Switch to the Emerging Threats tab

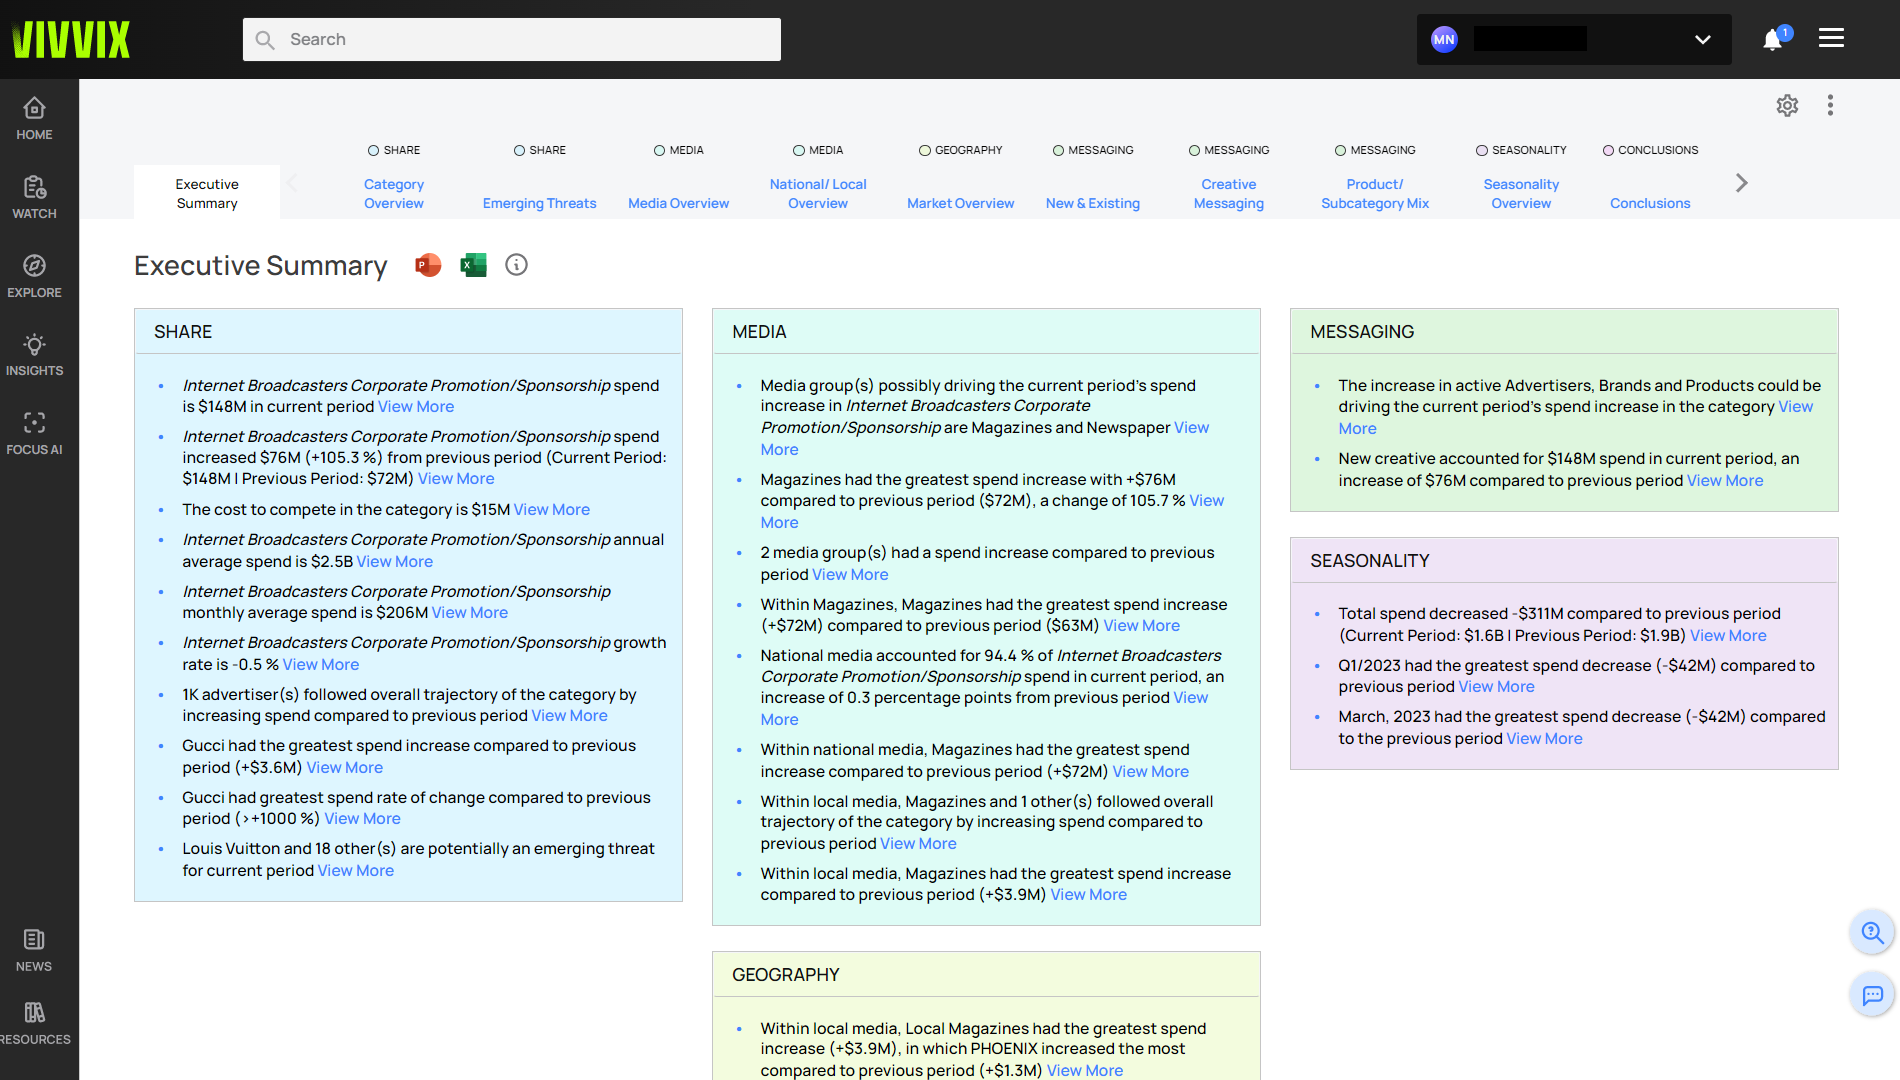point(539,203)
